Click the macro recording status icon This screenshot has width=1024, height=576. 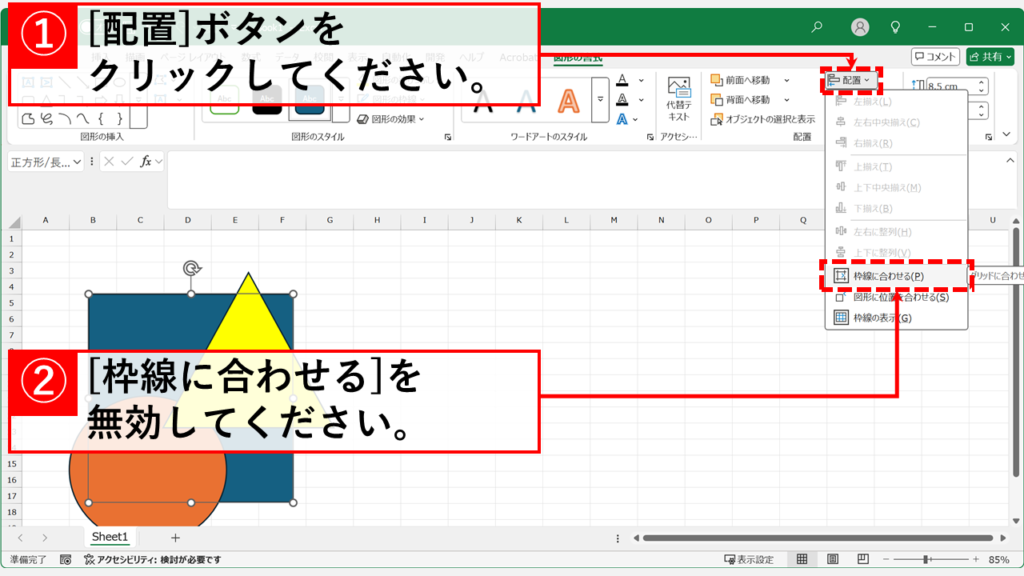65,560
